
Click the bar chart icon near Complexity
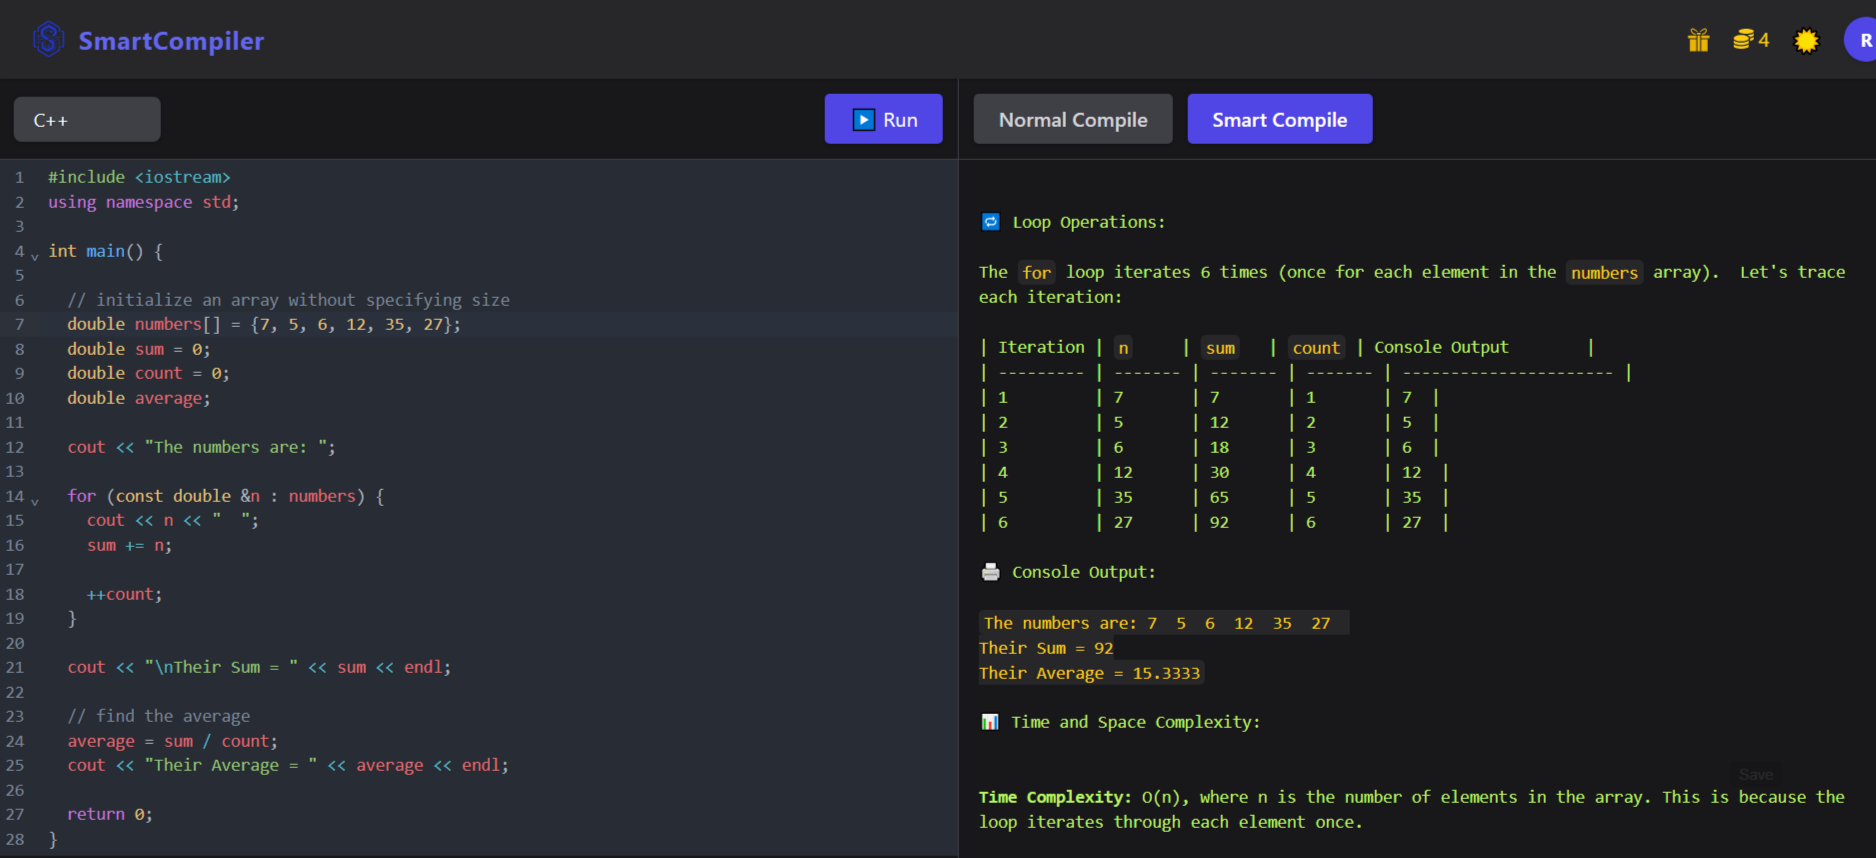click(x=990, y=722)
